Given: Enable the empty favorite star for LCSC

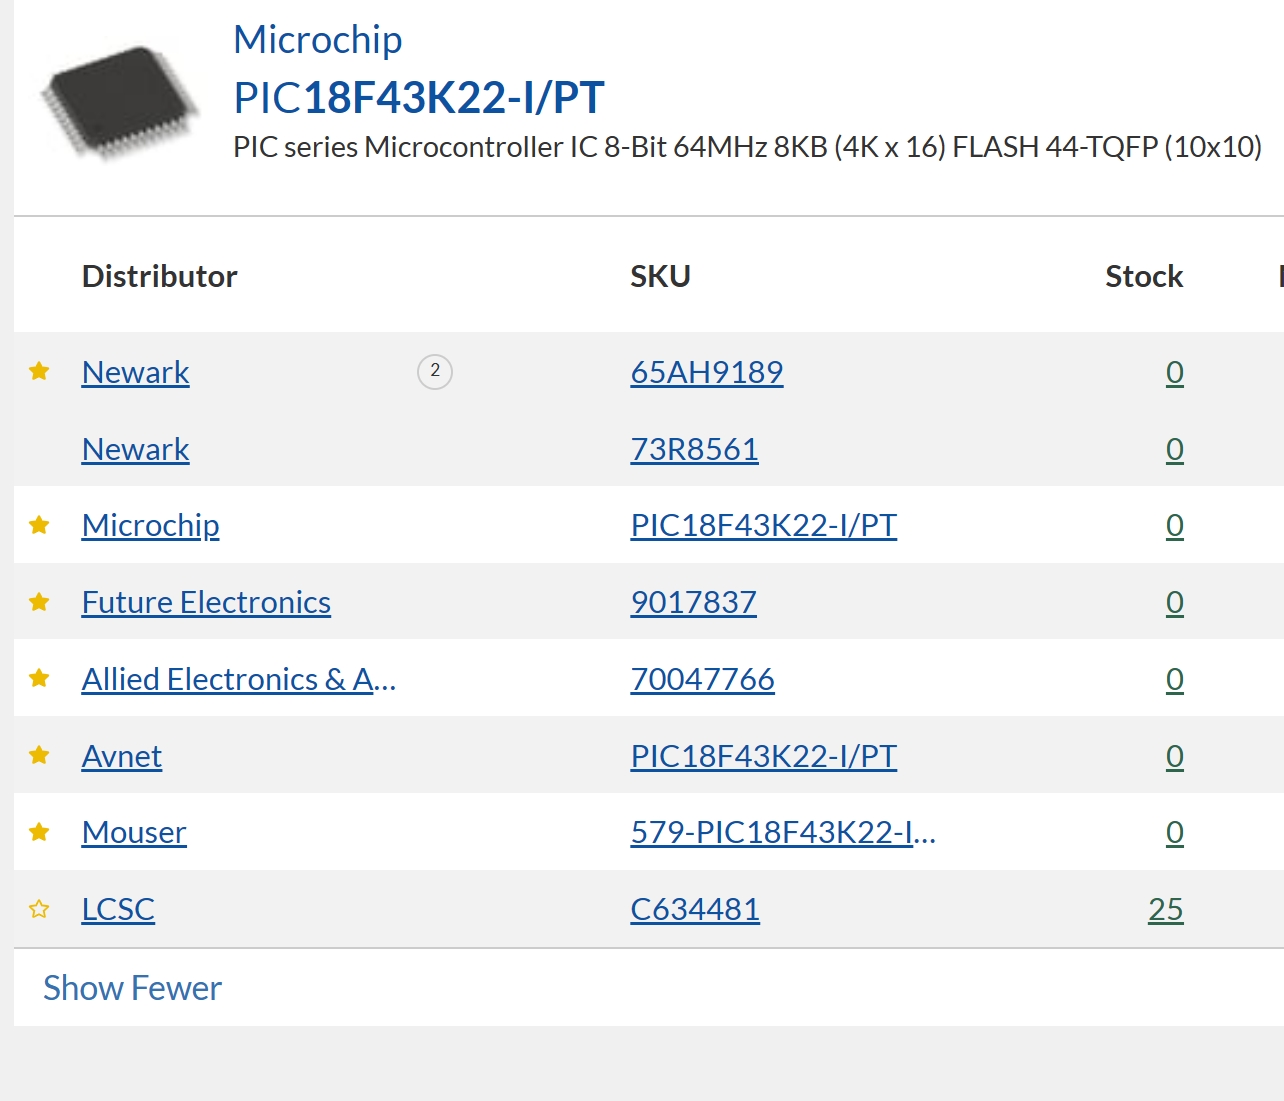Looking at the screenshot, I should coord(39,909).
